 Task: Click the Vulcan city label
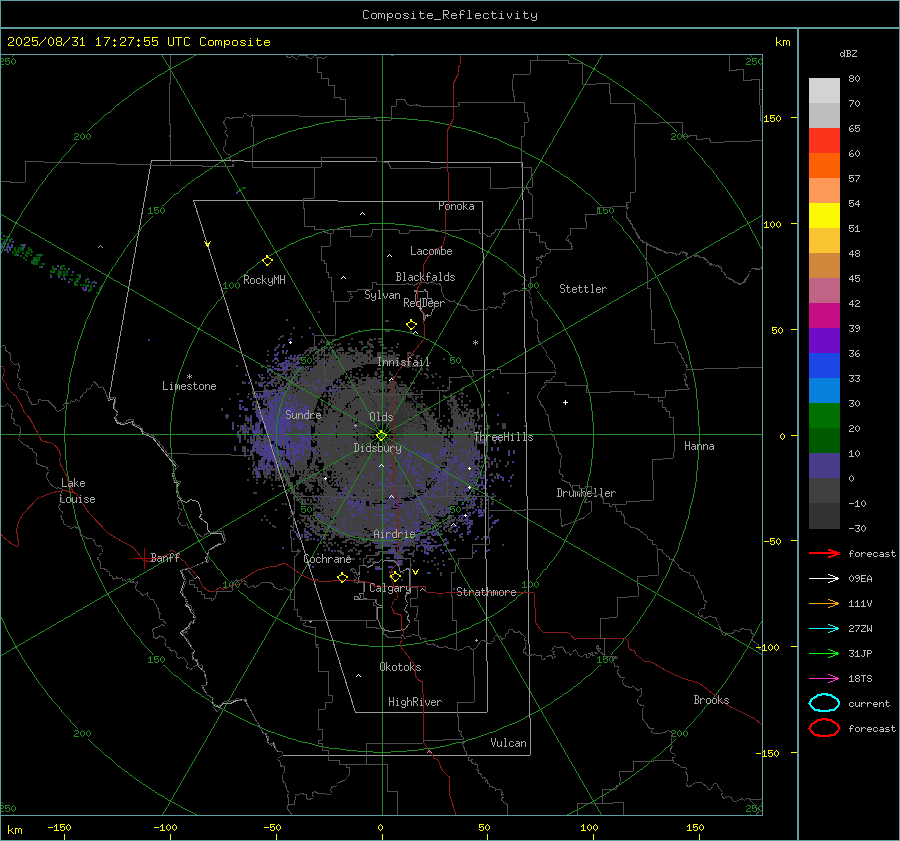pyautogui.click(x=509, y=743)
